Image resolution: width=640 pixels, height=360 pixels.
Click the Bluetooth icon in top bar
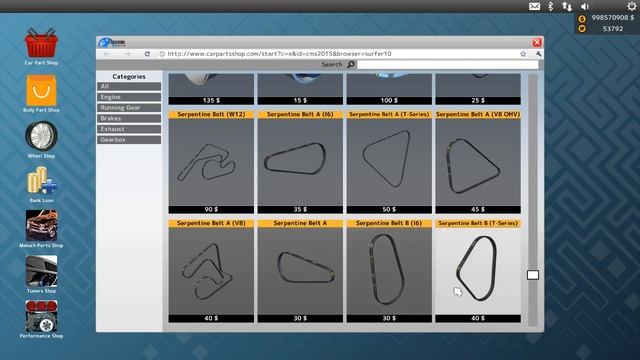coord(550,6)
